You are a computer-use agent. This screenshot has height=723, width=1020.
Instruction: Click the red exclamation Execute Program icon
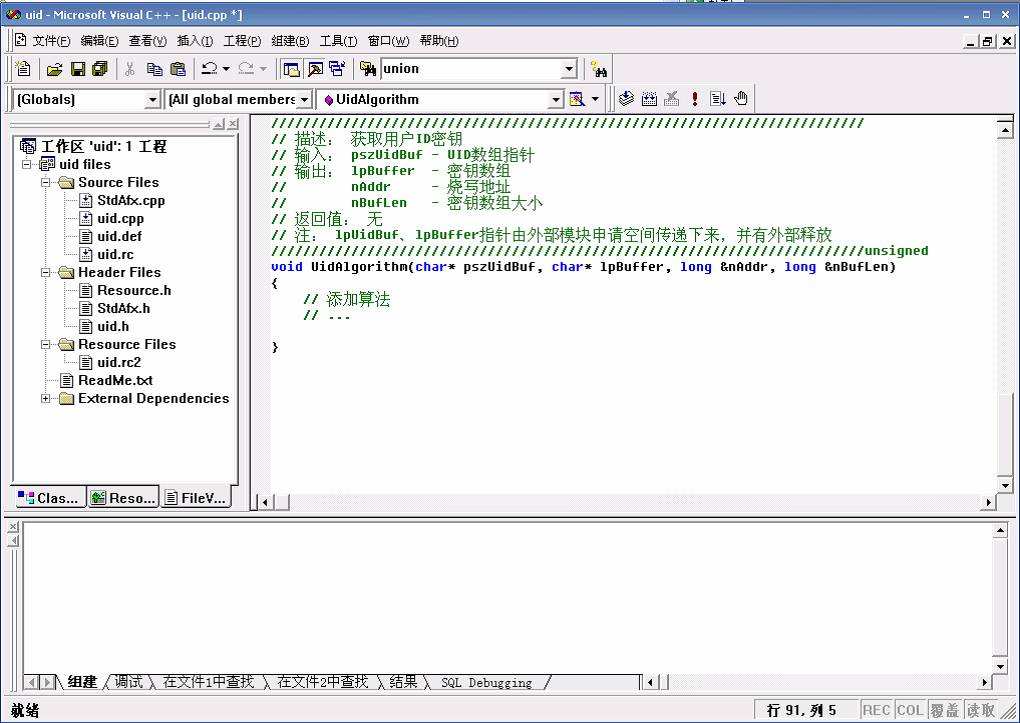pyautogui.click(x=695, y=99)
